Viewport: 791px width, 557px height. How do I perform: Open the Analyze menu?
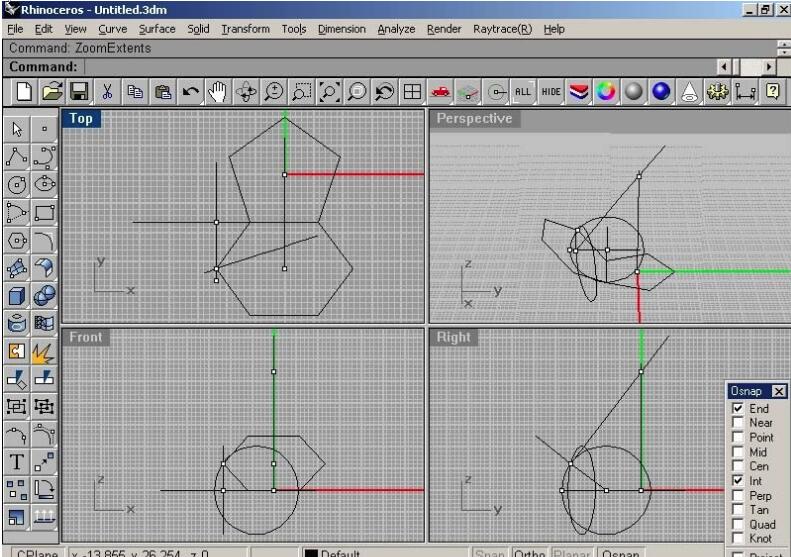coord(396,29)
